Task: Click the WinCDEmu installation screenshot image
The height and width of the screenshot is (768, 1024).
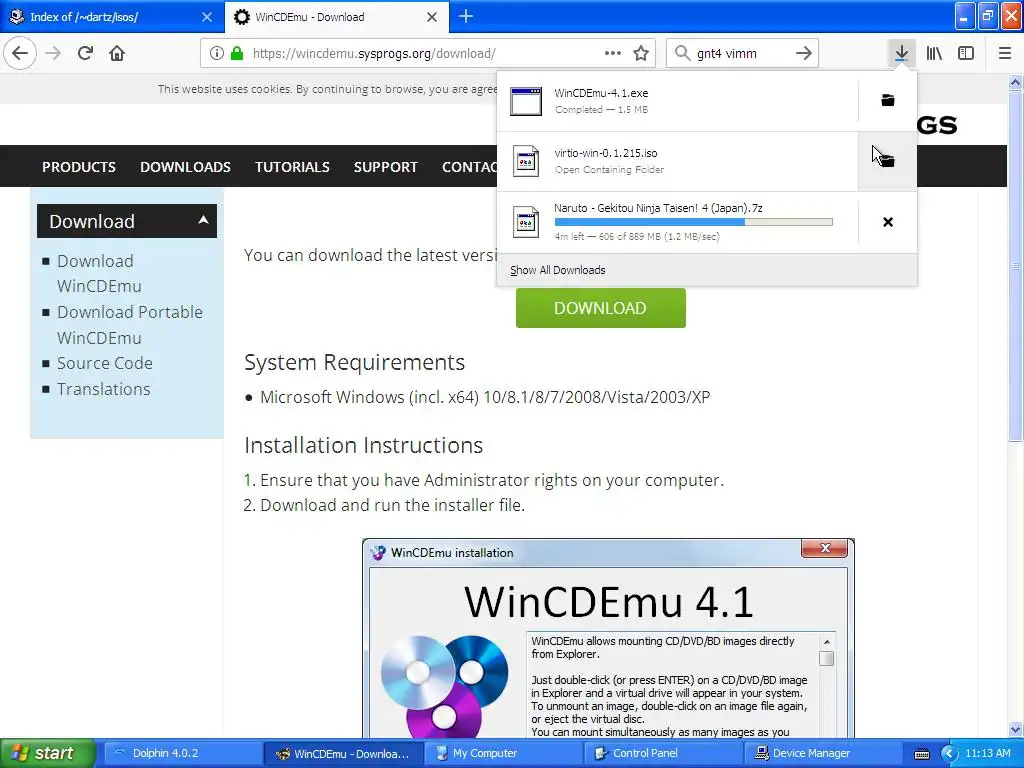Action: 608,638
